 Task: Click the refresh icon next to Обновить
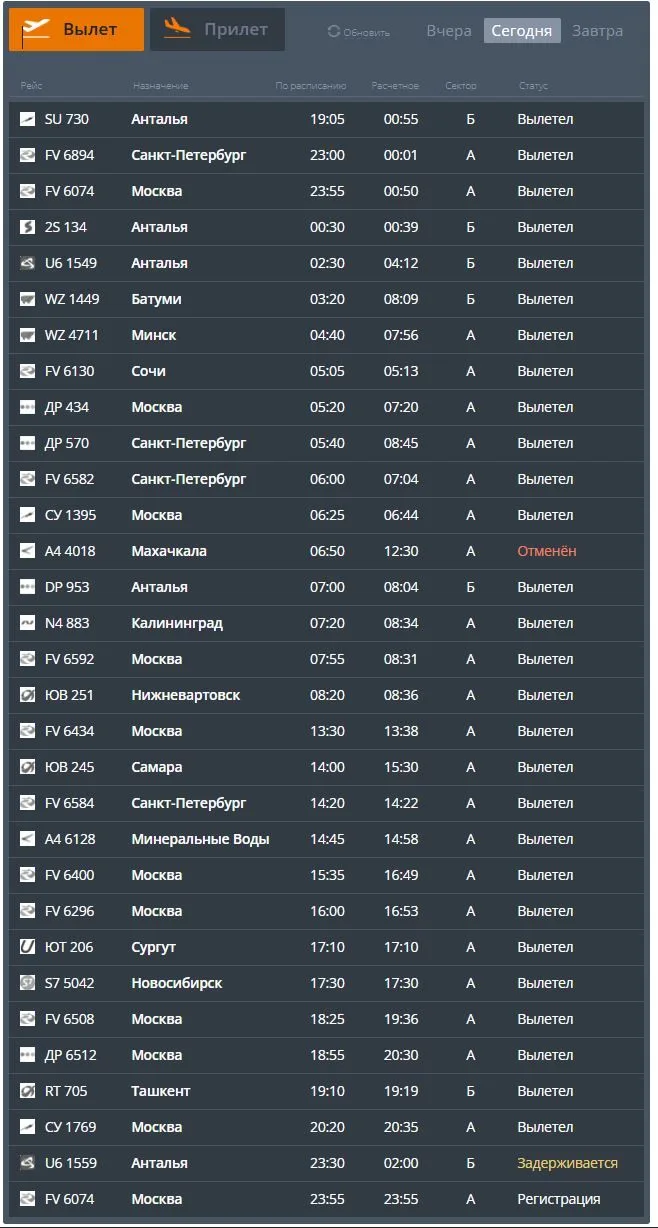(x=334, y=32)
